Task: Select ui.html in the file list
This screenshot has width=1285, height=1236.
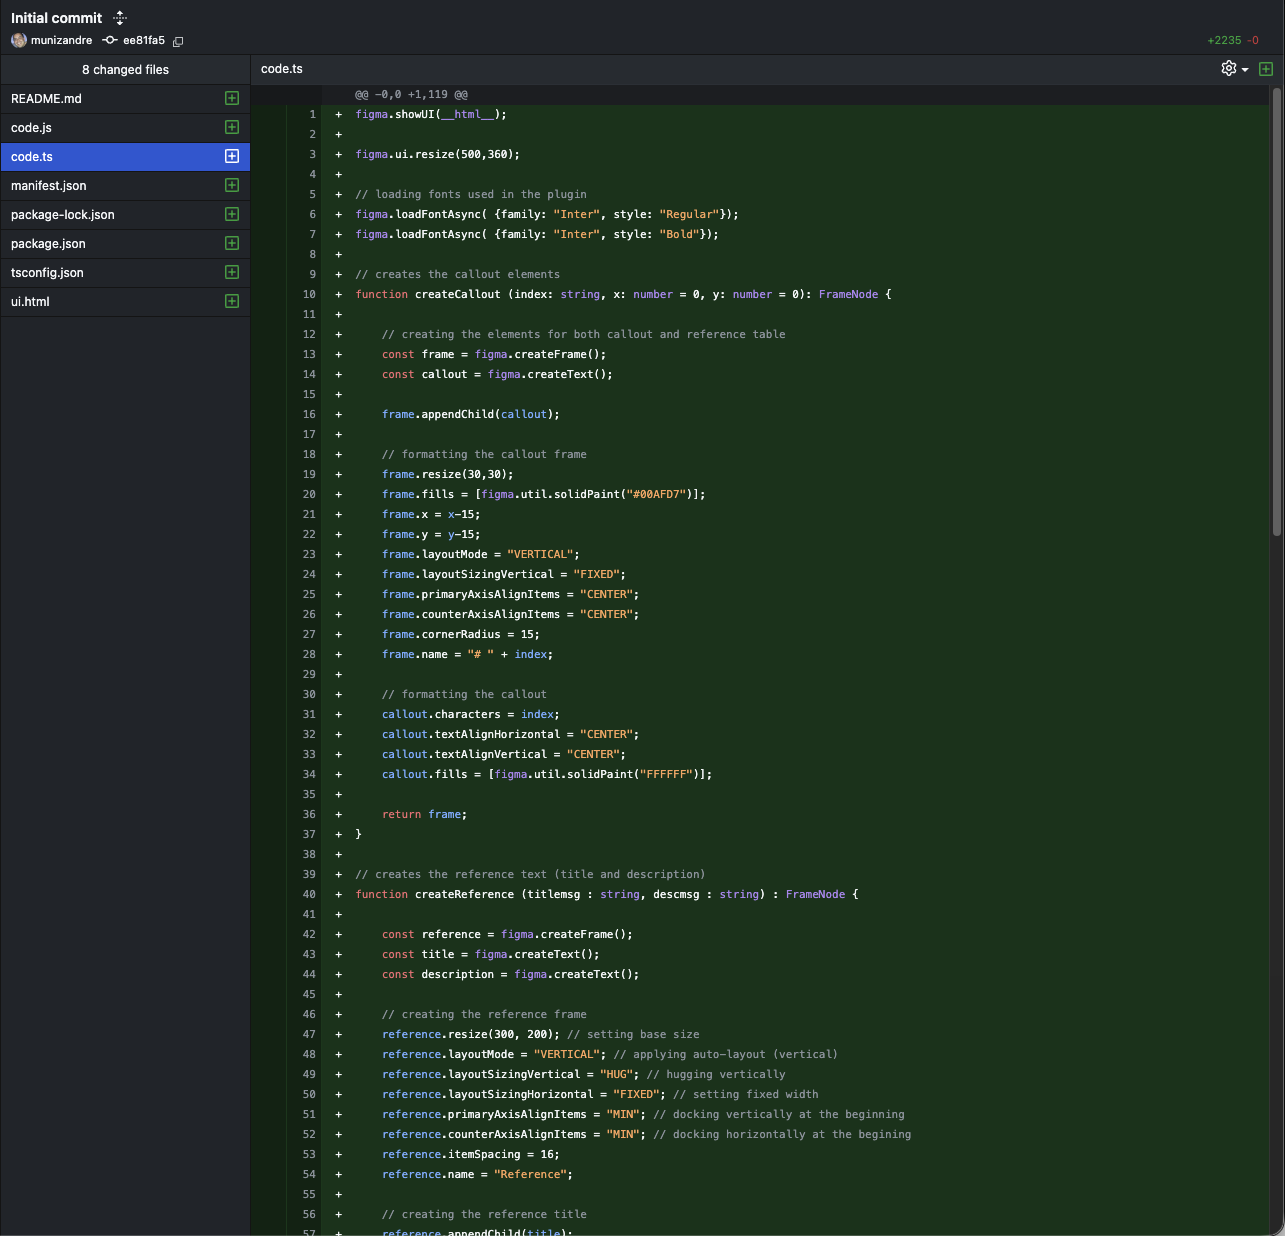Action: coord(30,302)
